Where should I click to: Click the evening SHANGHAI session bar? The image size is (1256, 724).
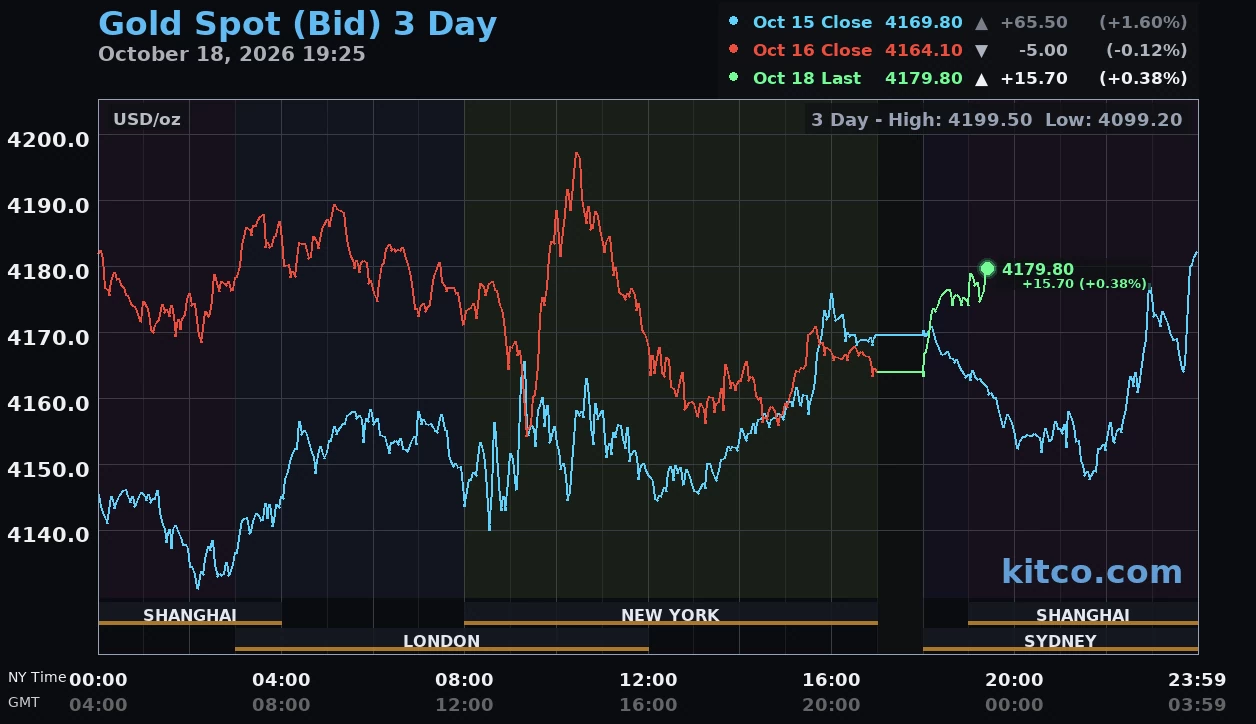coord(1082,614)
